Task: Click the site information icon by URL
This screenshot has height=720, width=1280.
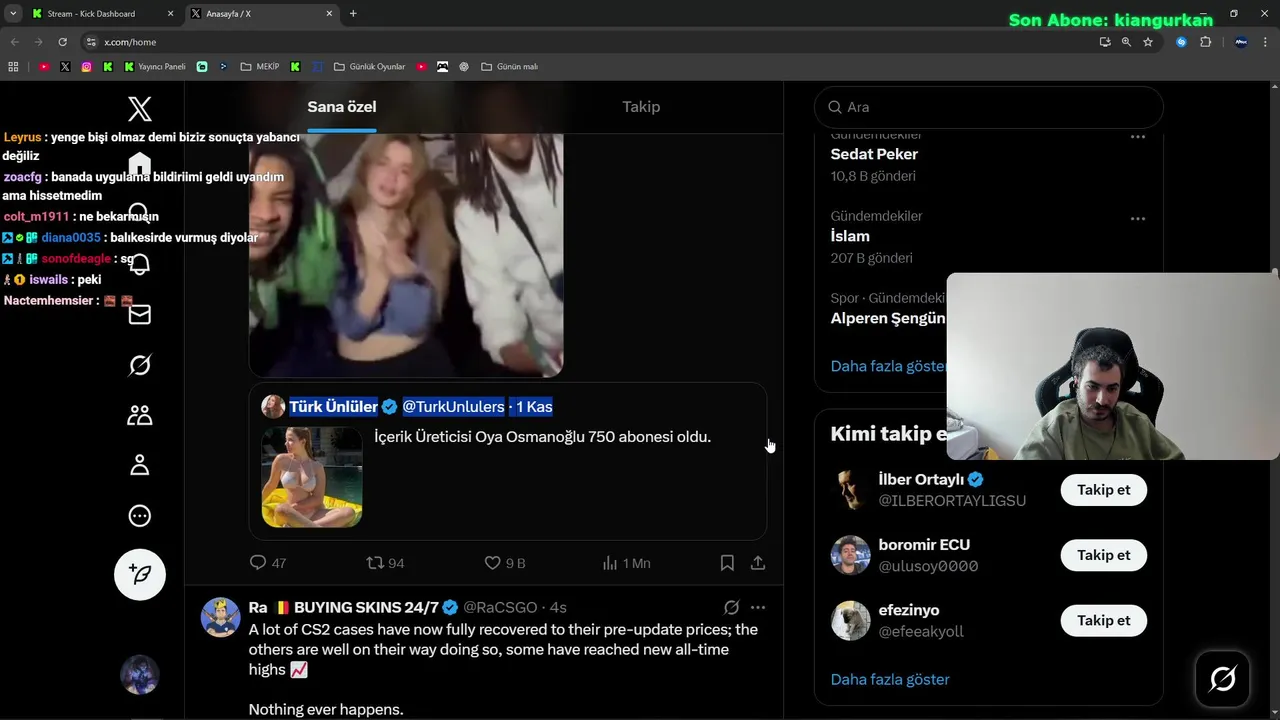Action: 91,42
